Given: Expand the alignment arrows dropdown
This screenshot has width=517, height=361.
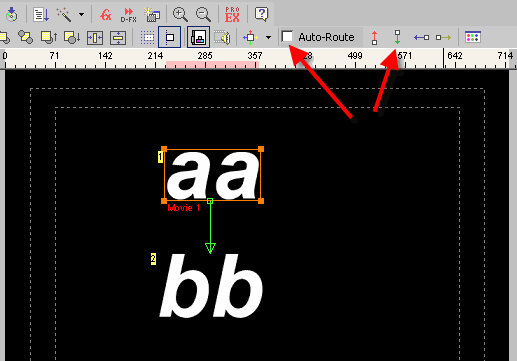Looking at the screenshot, I should pyautogui.click(x=268, y=37).
